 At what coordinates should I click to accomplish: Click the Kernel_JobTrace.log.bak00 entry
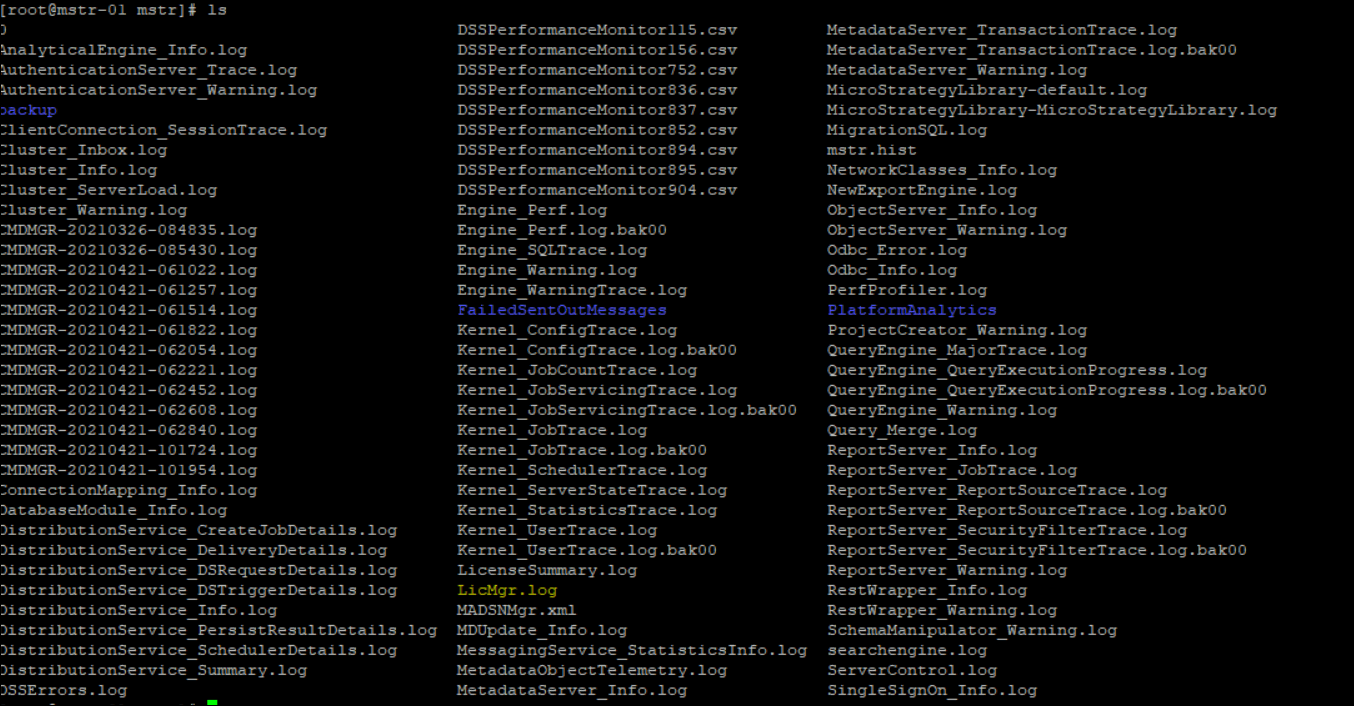click(x=582, y=450)
